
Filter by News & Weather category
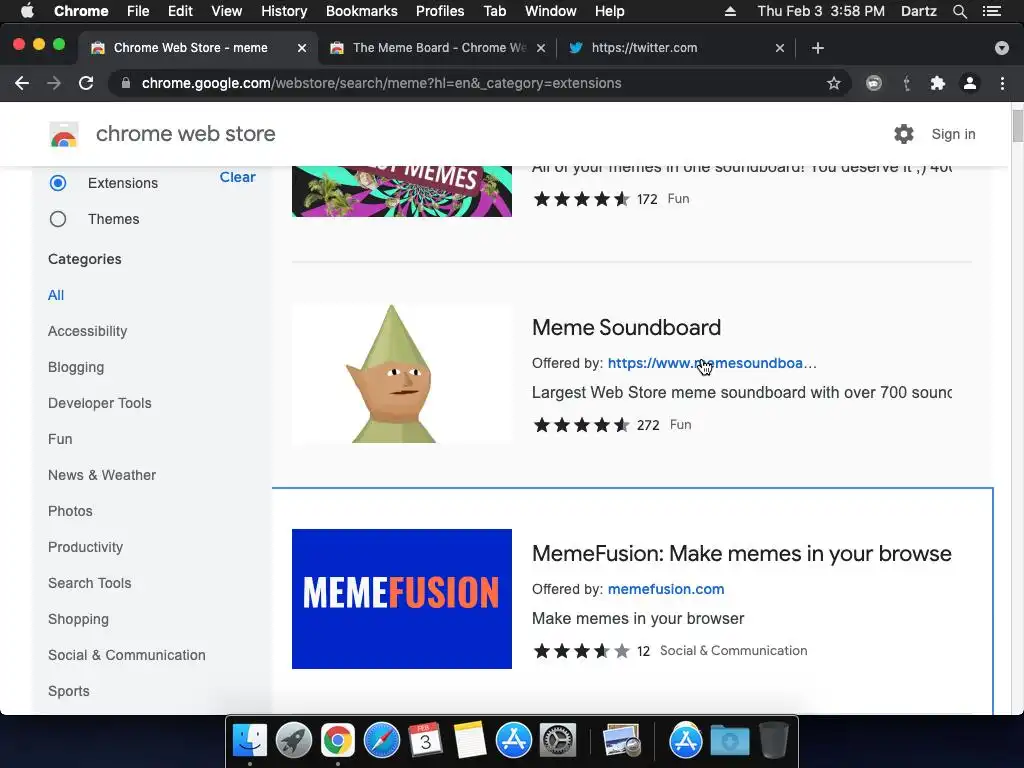click(102, 475)
